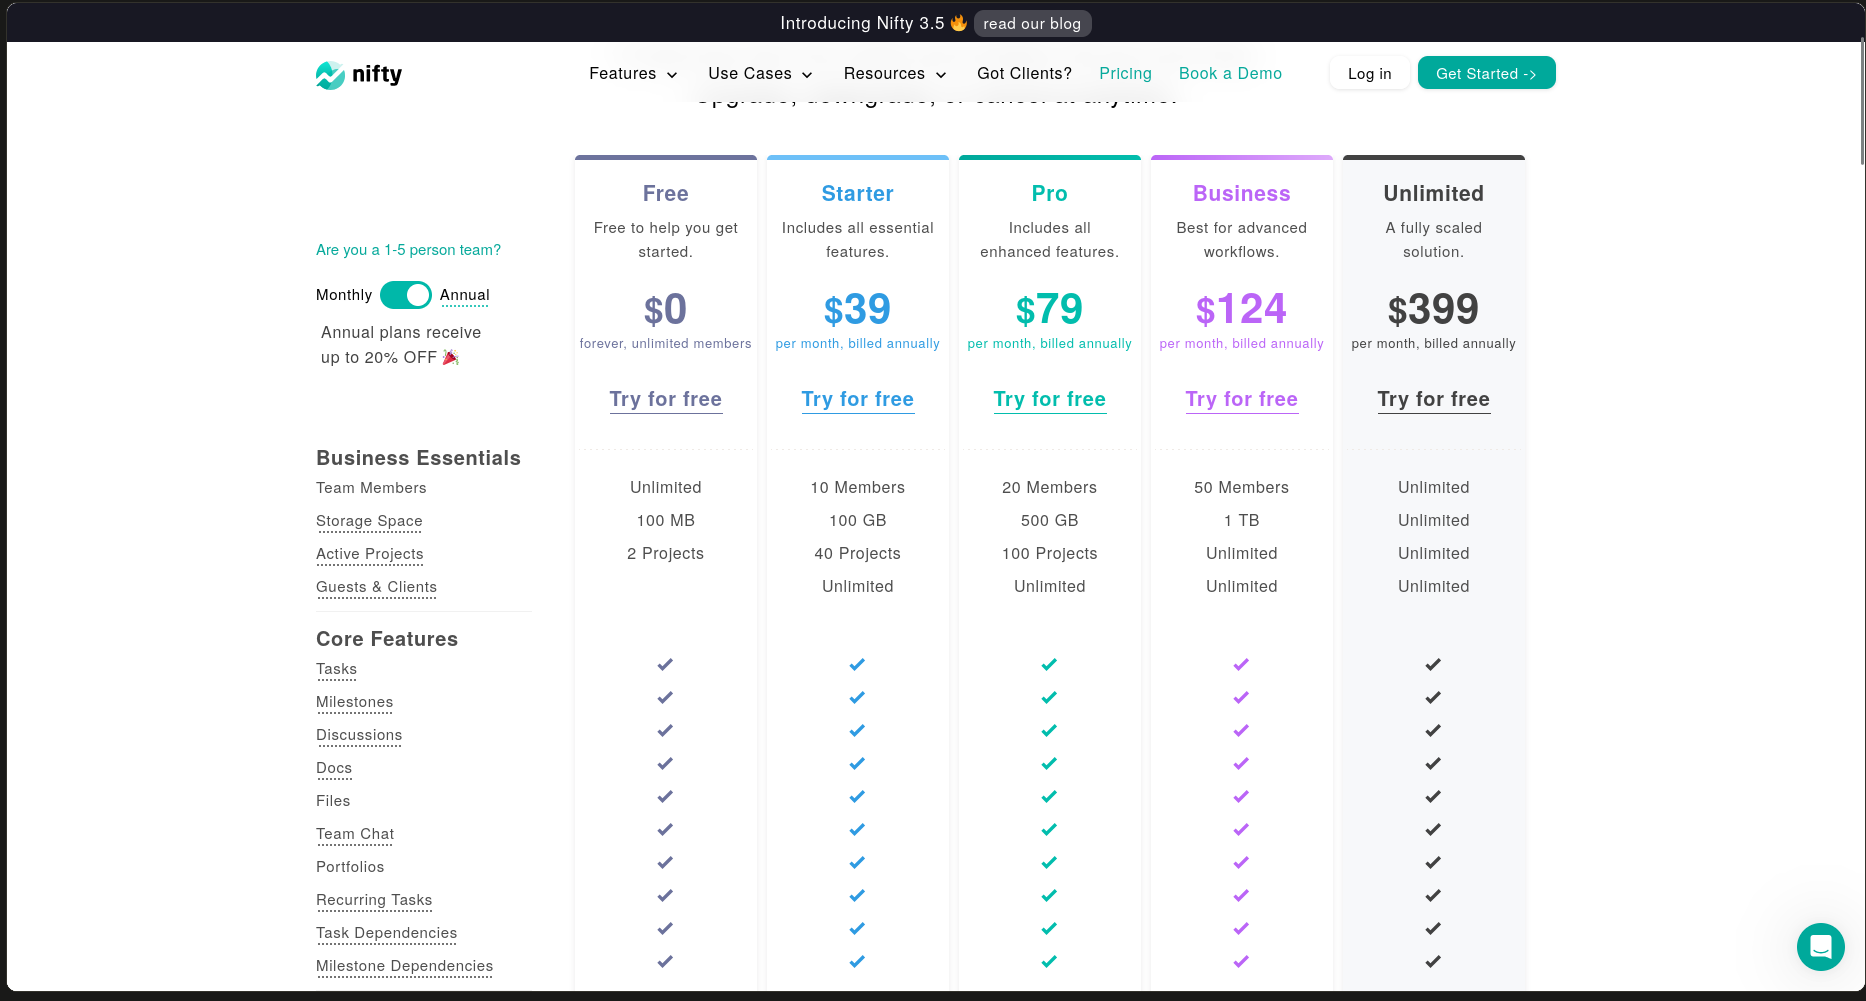Click the Guests & Clients feature label

coord(376,587)
